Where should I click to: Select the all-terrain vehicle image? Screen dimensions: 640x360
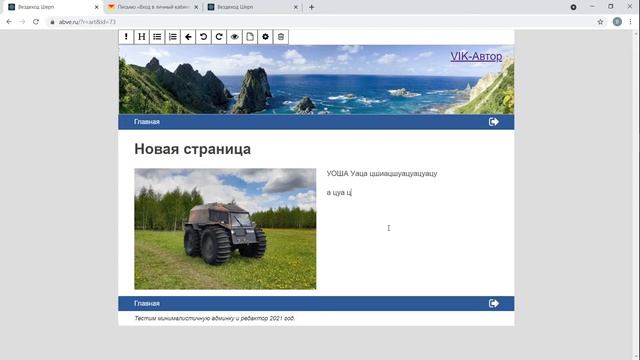(x=225, y=229)
